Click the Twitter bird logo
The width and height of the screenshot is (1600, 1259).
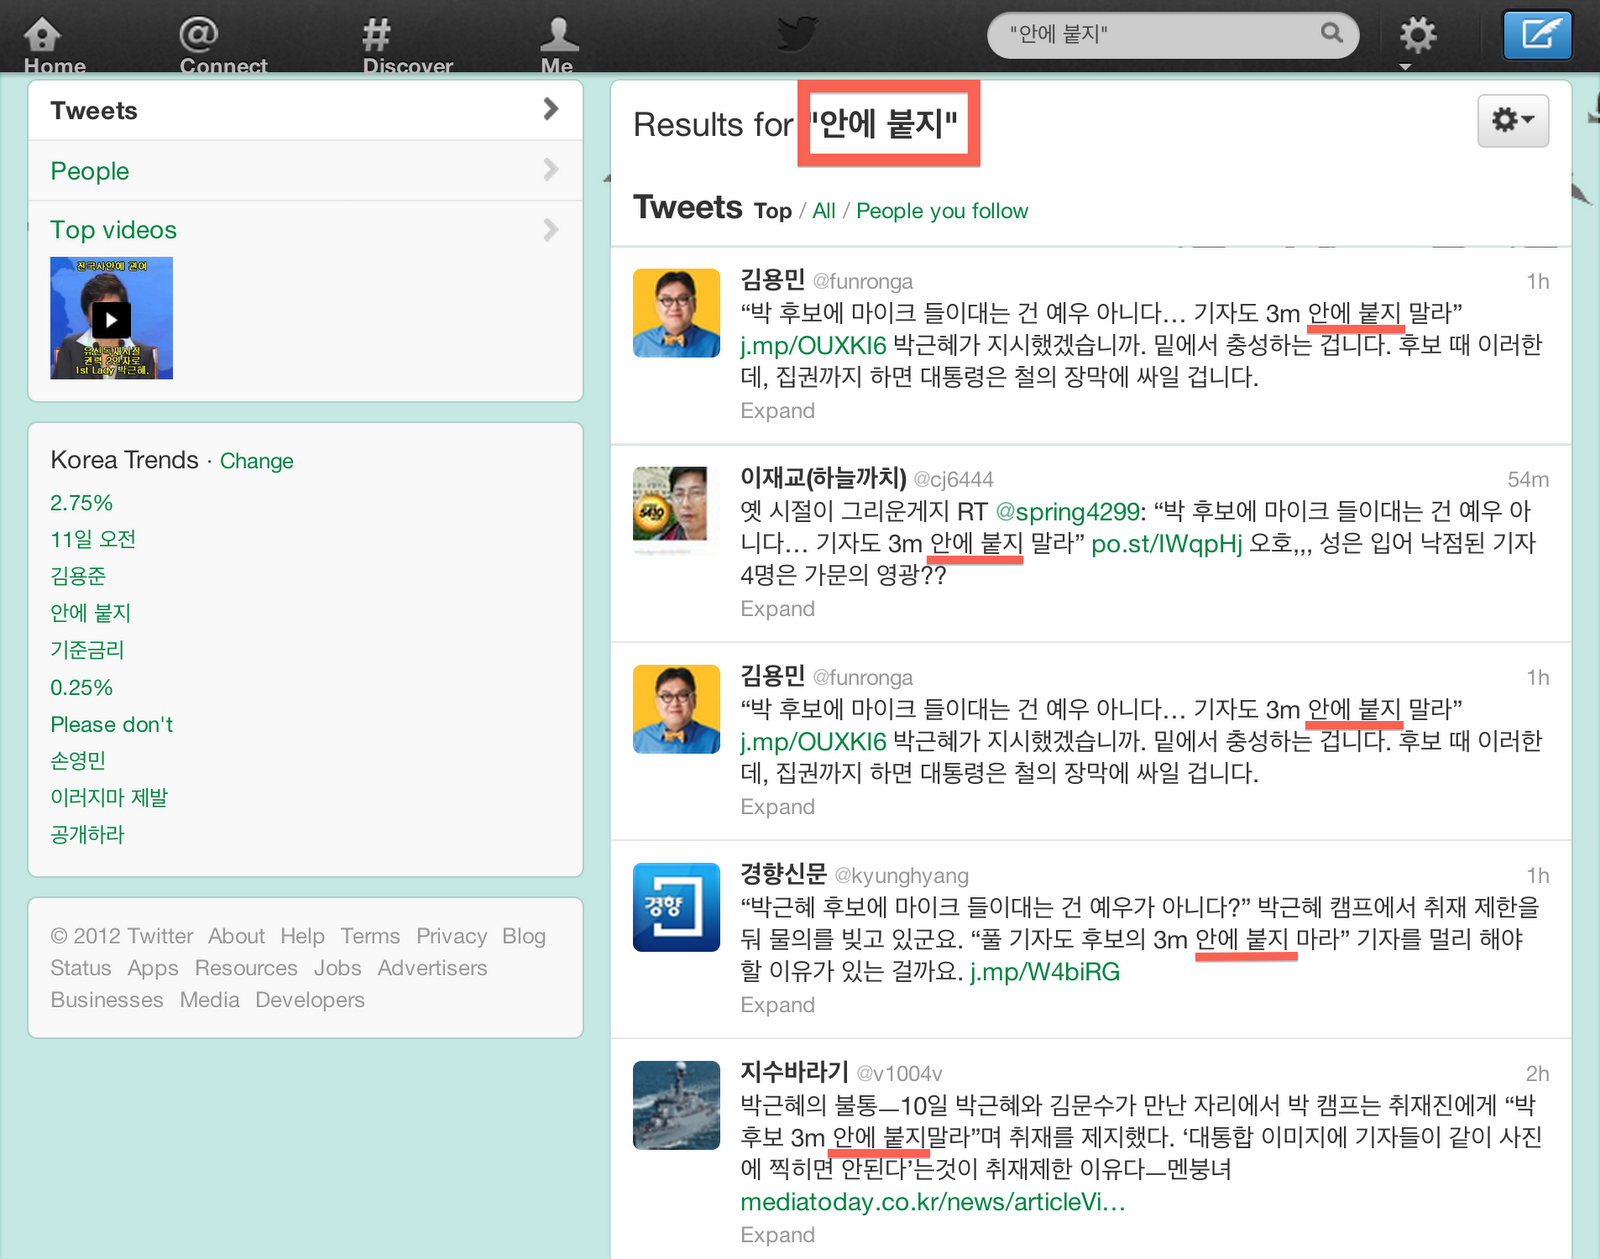click(x=799, y=34)
